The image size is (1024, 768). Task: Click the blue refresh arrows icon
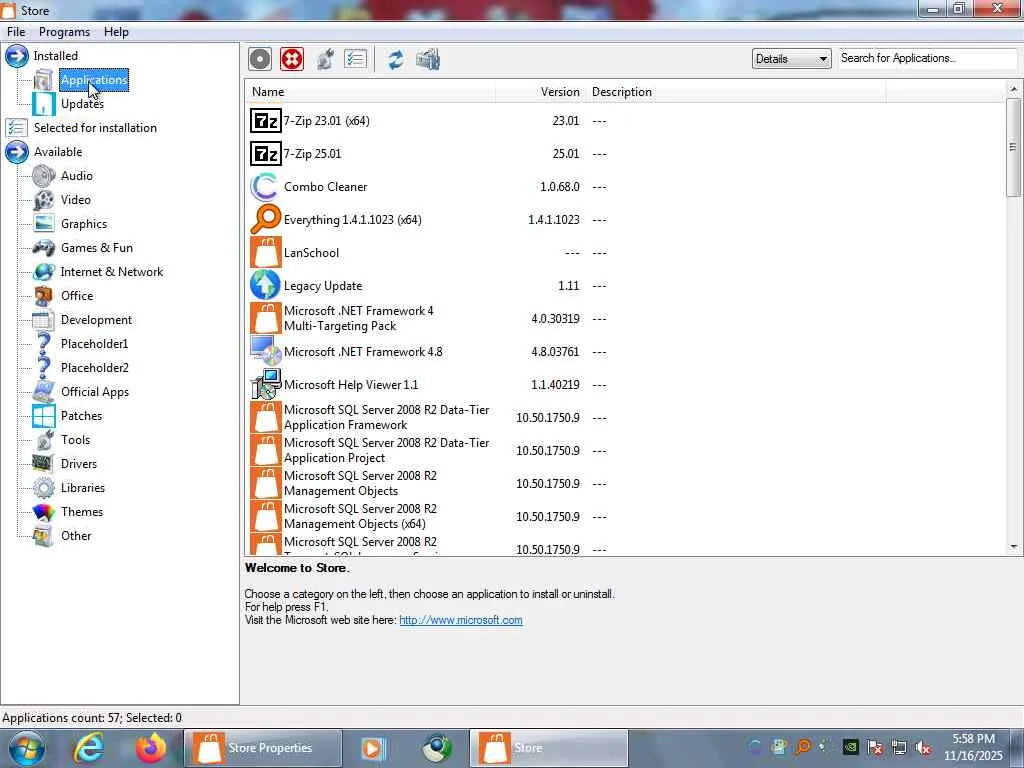point(396,59)
